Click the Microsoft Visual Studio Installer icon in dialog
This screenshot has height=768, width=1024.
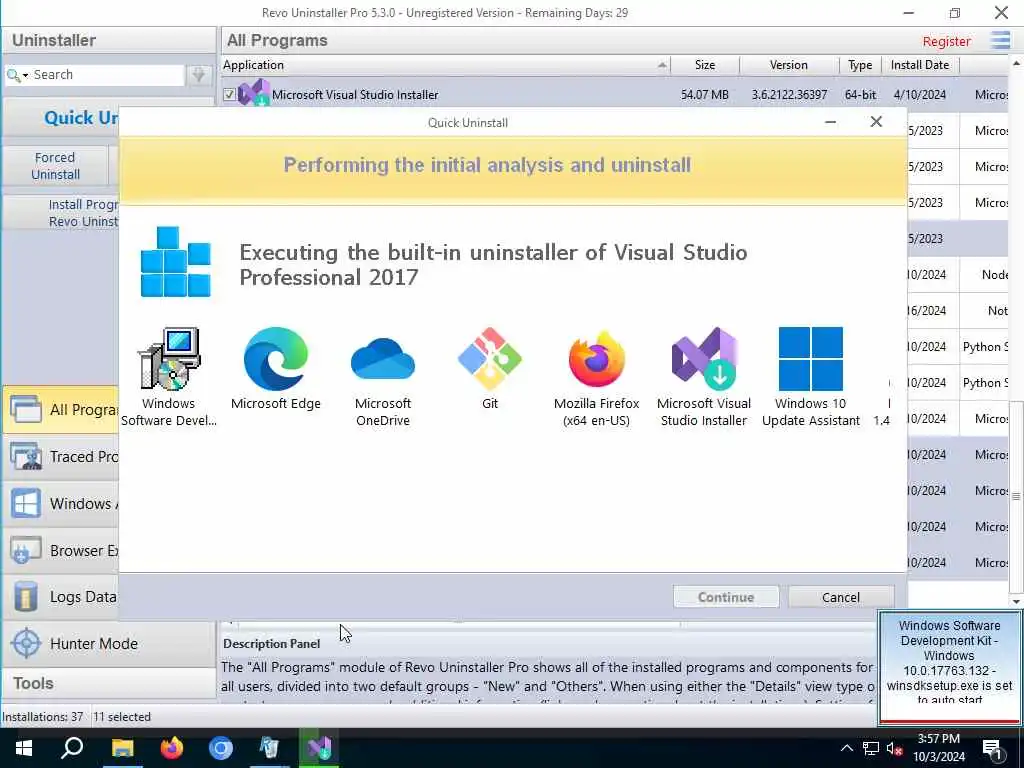pyautogui.click(x=704, y=359)
